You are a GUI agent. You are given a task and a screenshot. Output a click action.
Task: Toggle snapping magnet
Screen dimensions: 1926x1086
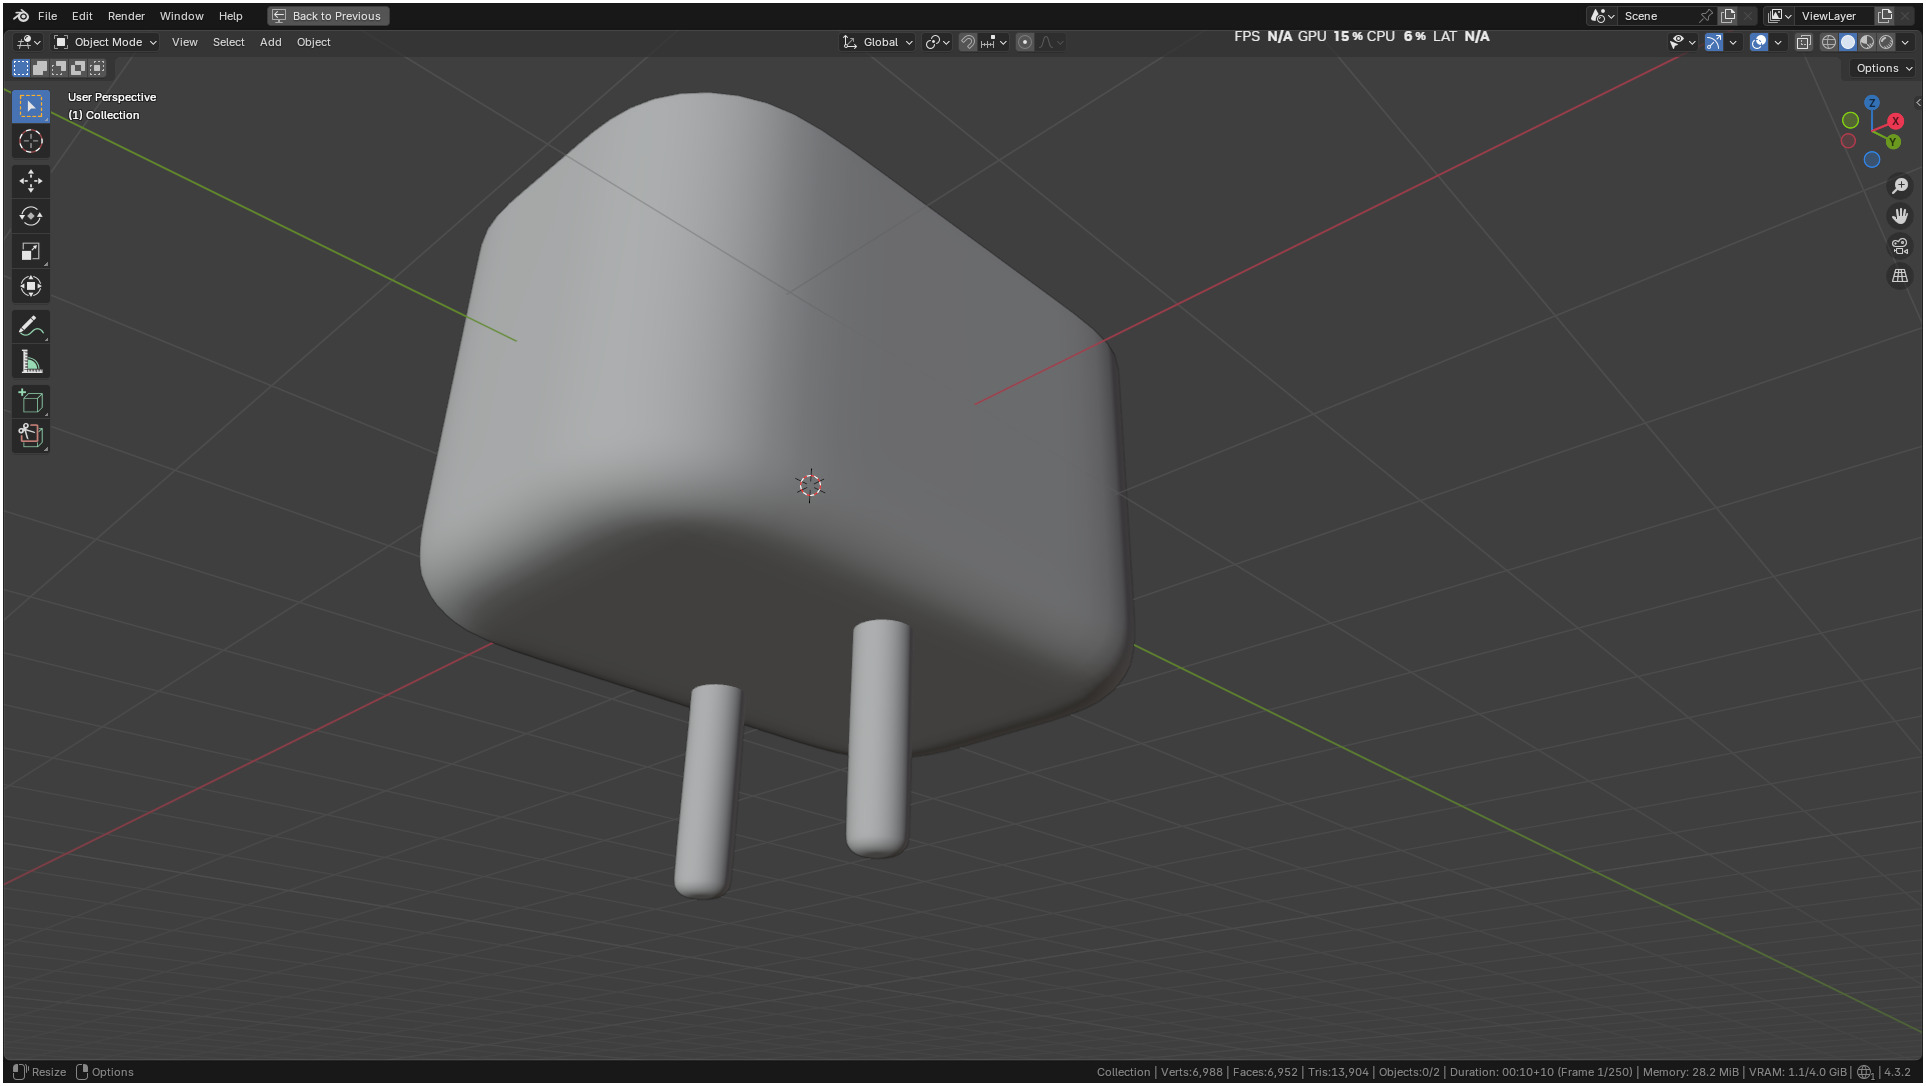[x=968, y=42]
